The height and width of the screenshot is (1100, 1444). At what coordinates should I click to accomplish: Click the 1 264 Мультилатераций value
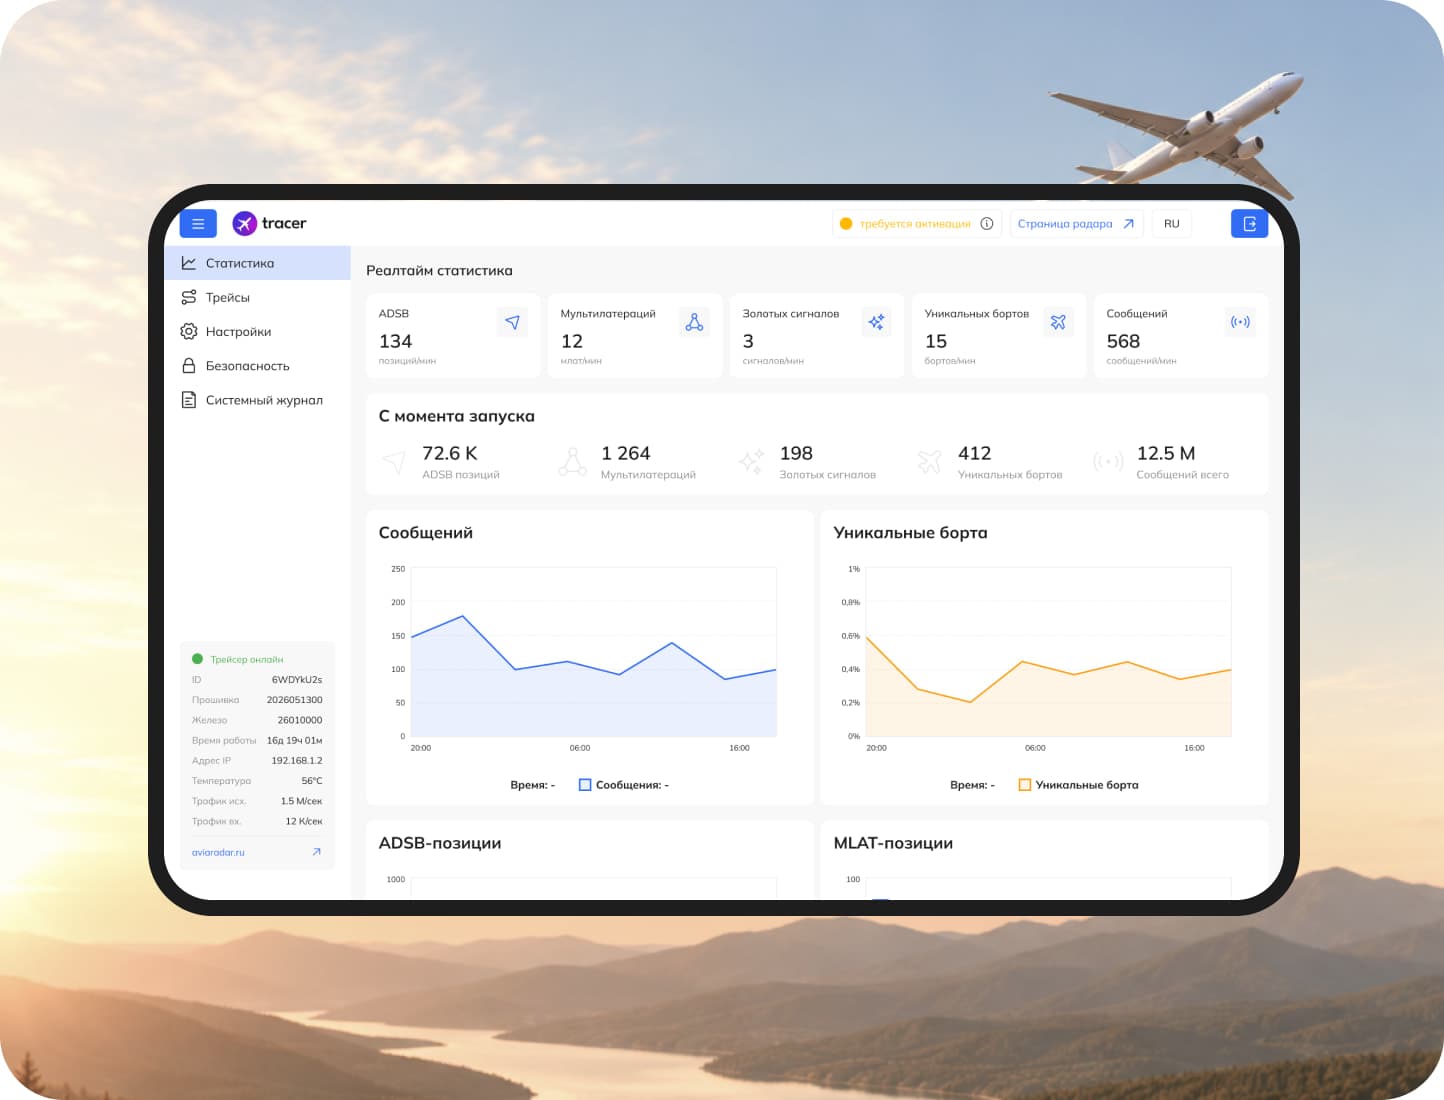(626, 453)
